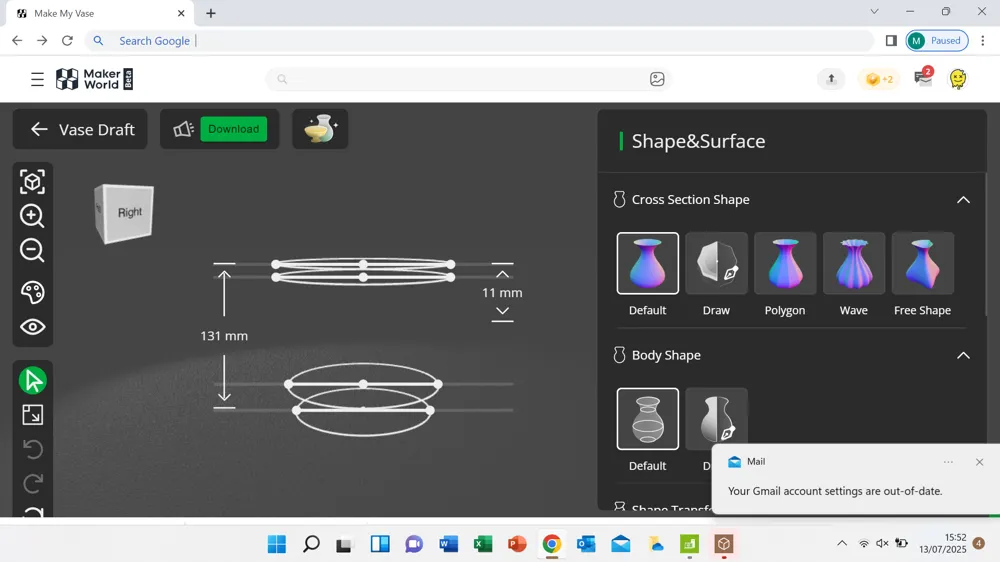Decrease the 11 mm value with down chevron
The height and width of the screenshot is (562, 1000).
click(x=503, y=311)
